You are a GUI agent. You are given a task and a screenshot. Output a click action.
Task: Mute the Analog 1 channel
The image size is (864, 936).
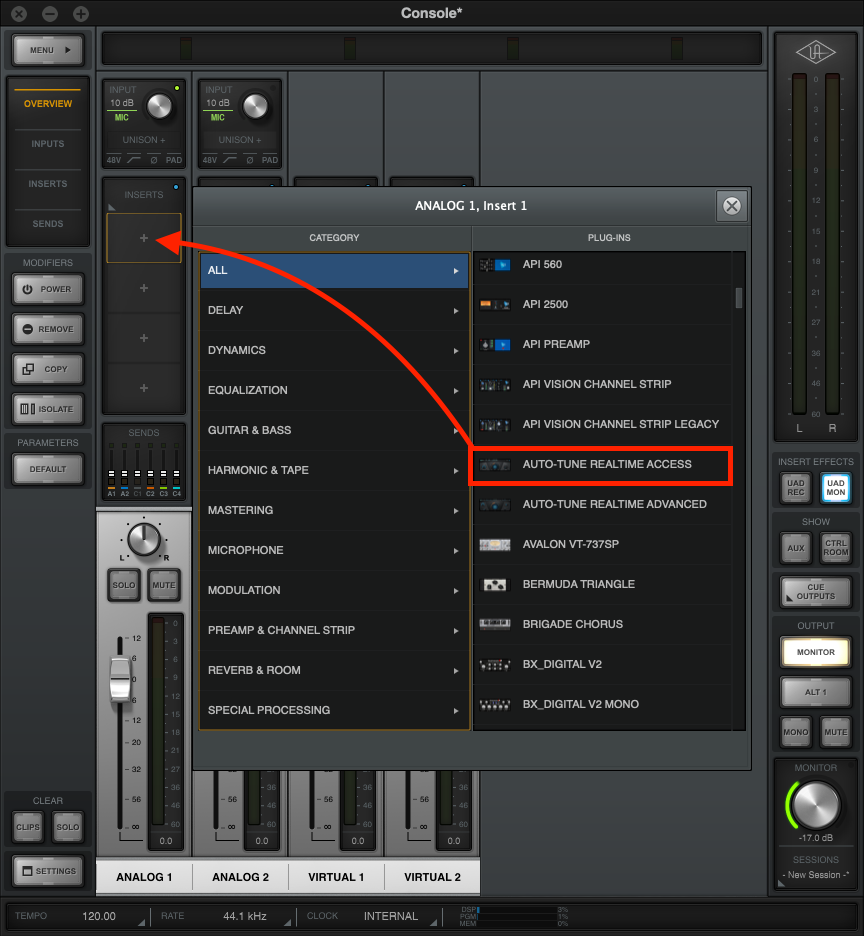pos(164,585)
